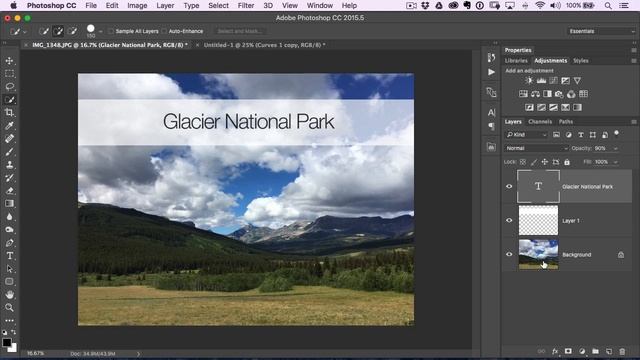Open macOS Spotlight search
The width and height of the screenshot is (640, 360).
coord(608,5)
